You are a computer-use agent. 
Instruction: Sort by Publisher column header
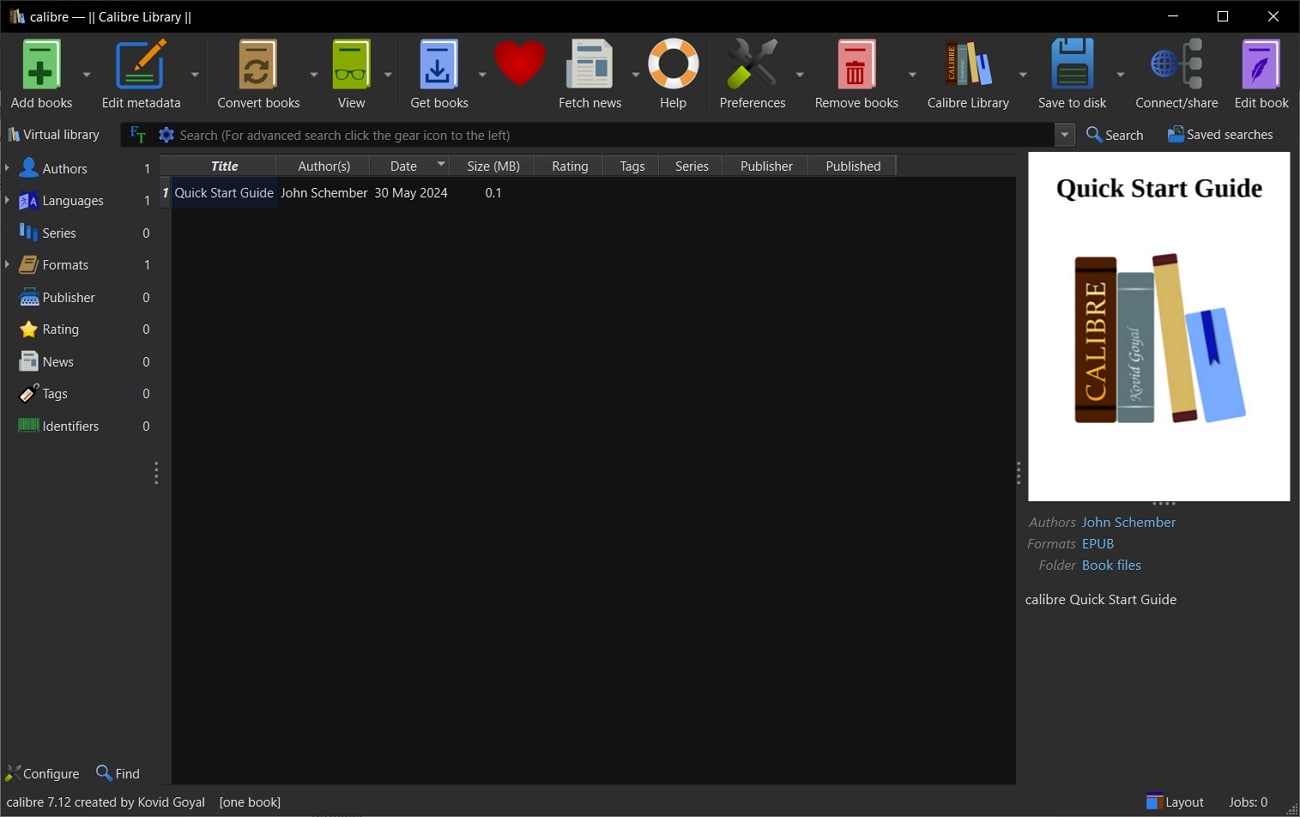tap(766, 166)
